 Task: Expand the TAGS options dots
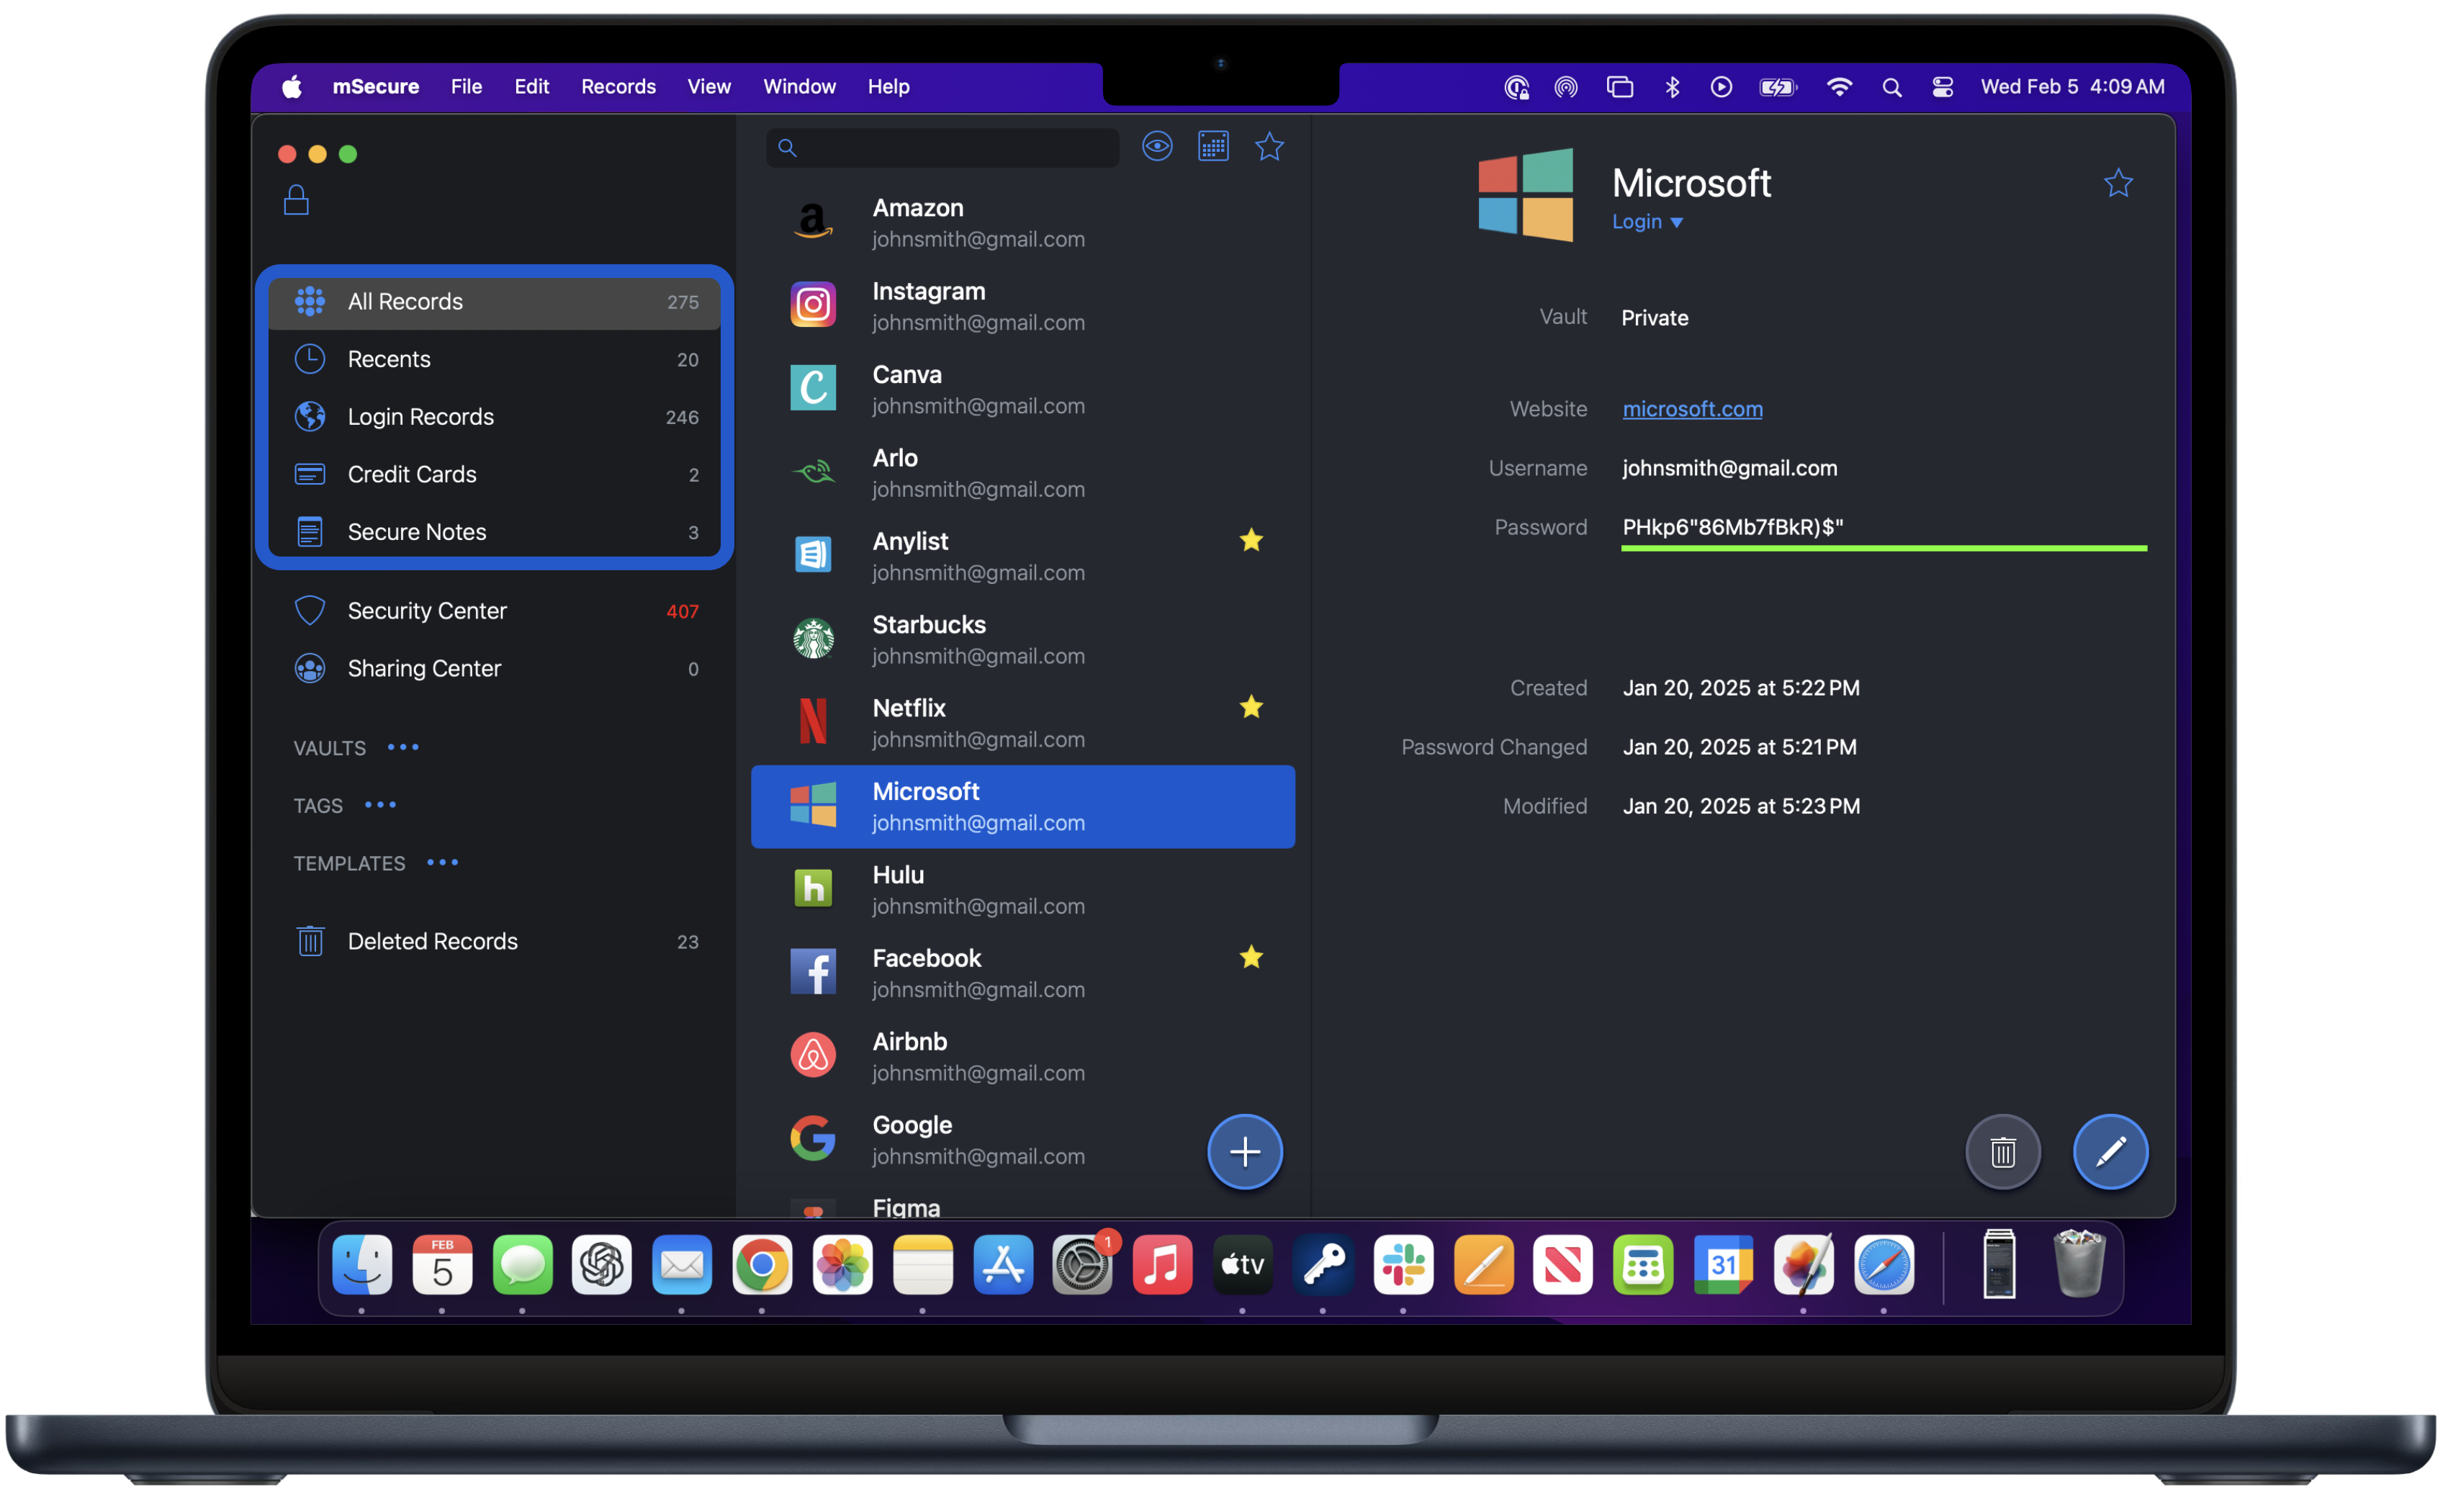pyautogui.click(x=380, y=805)
